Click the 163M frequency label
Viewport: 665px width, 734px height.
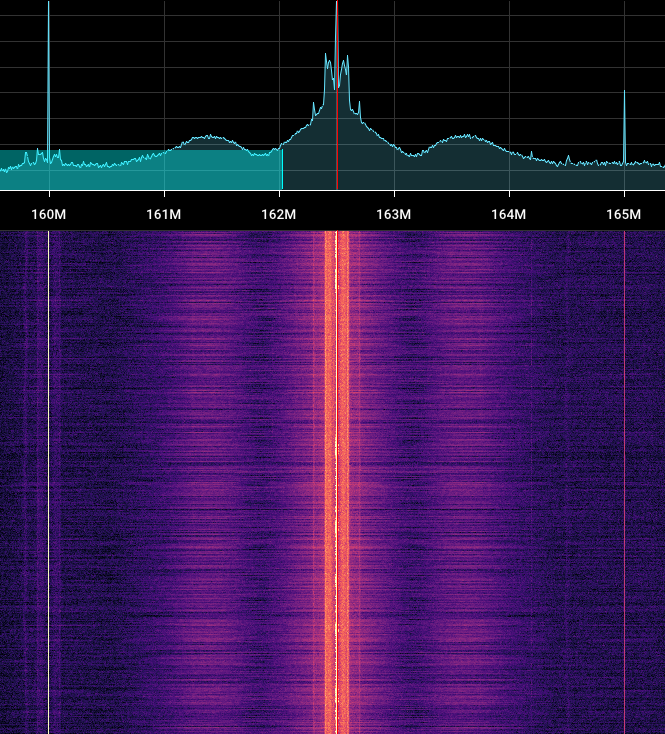click(394, 214)
